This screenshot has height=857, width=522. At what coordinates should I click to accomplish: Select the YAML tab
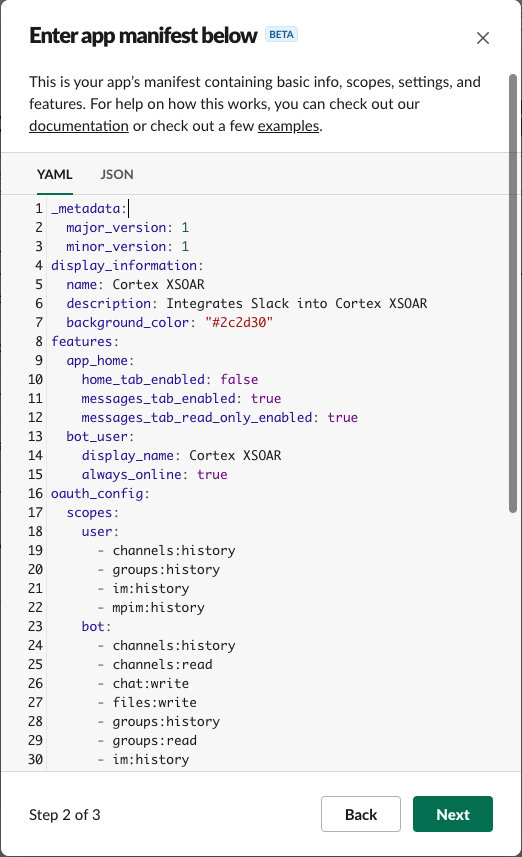55,174
